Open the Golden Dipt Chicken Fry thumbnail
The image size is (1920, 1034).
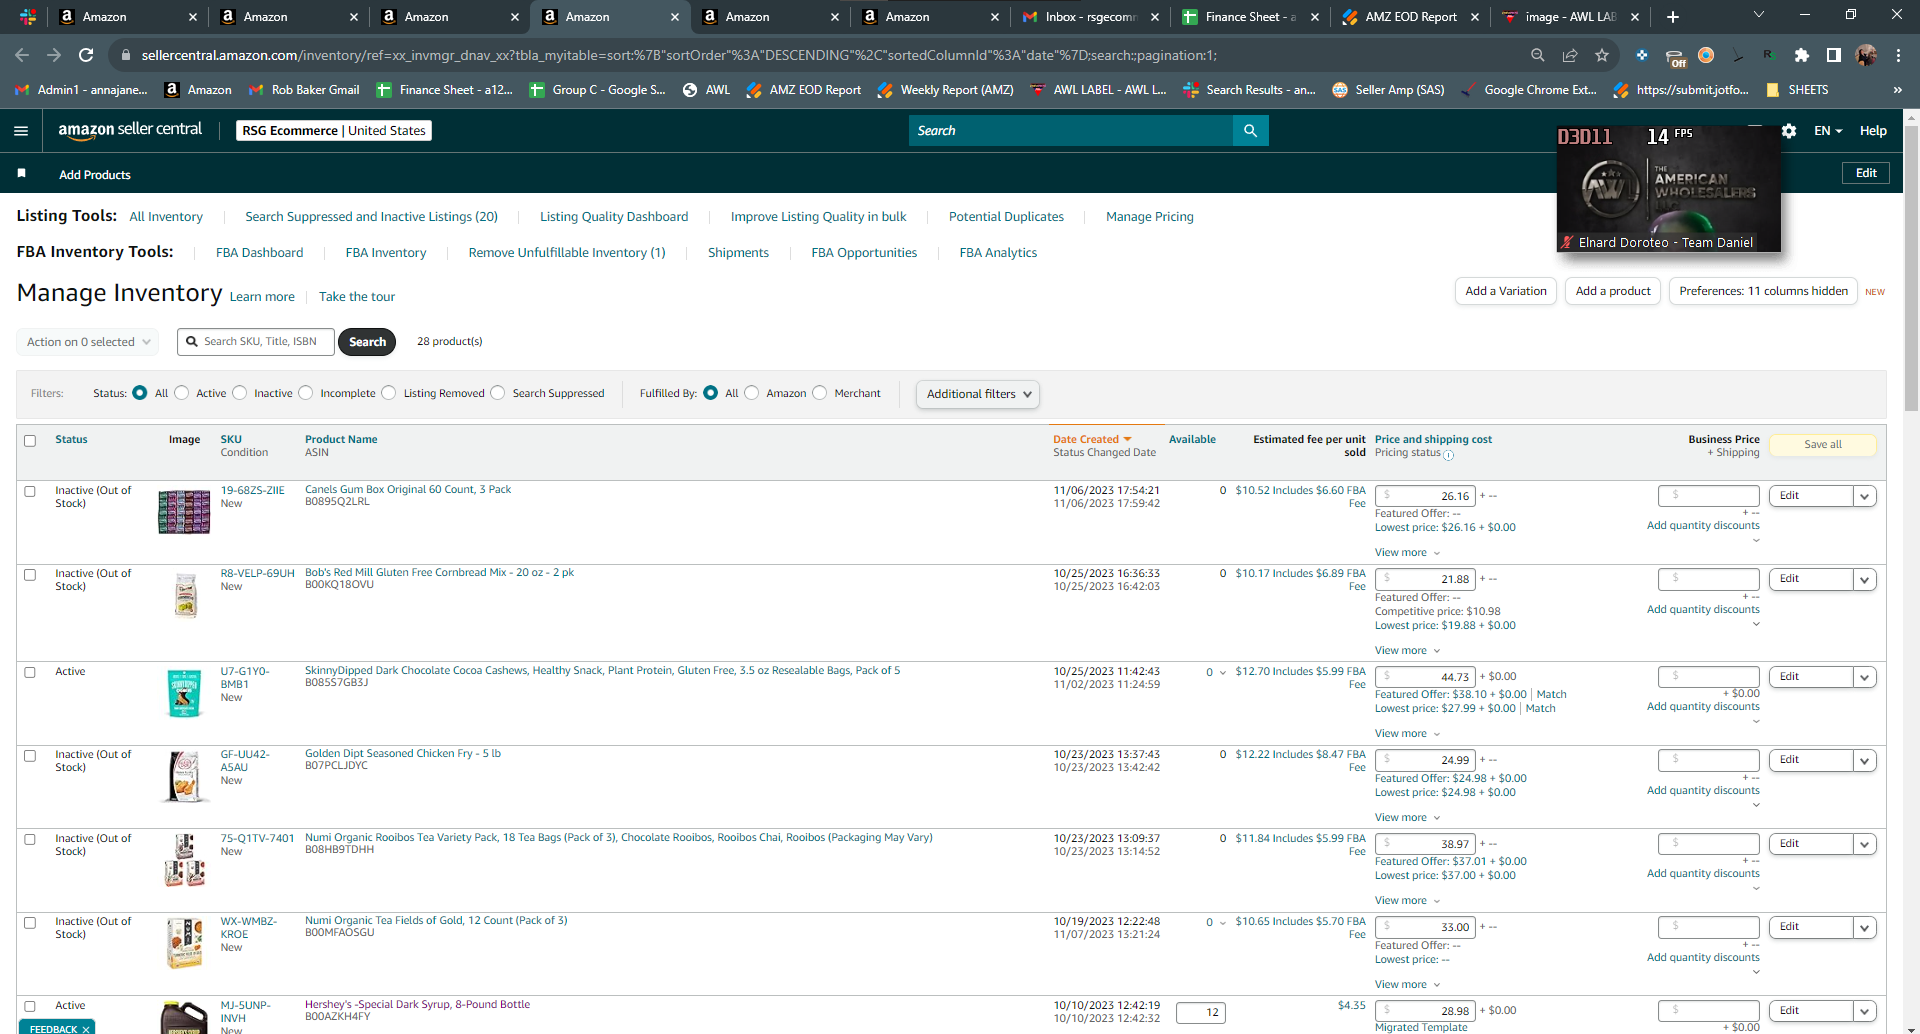184,777
